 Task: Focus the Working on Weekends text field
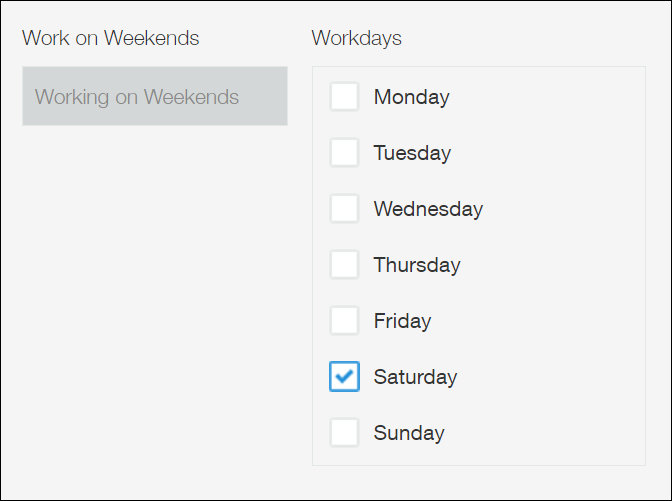[x=154, y=97]
